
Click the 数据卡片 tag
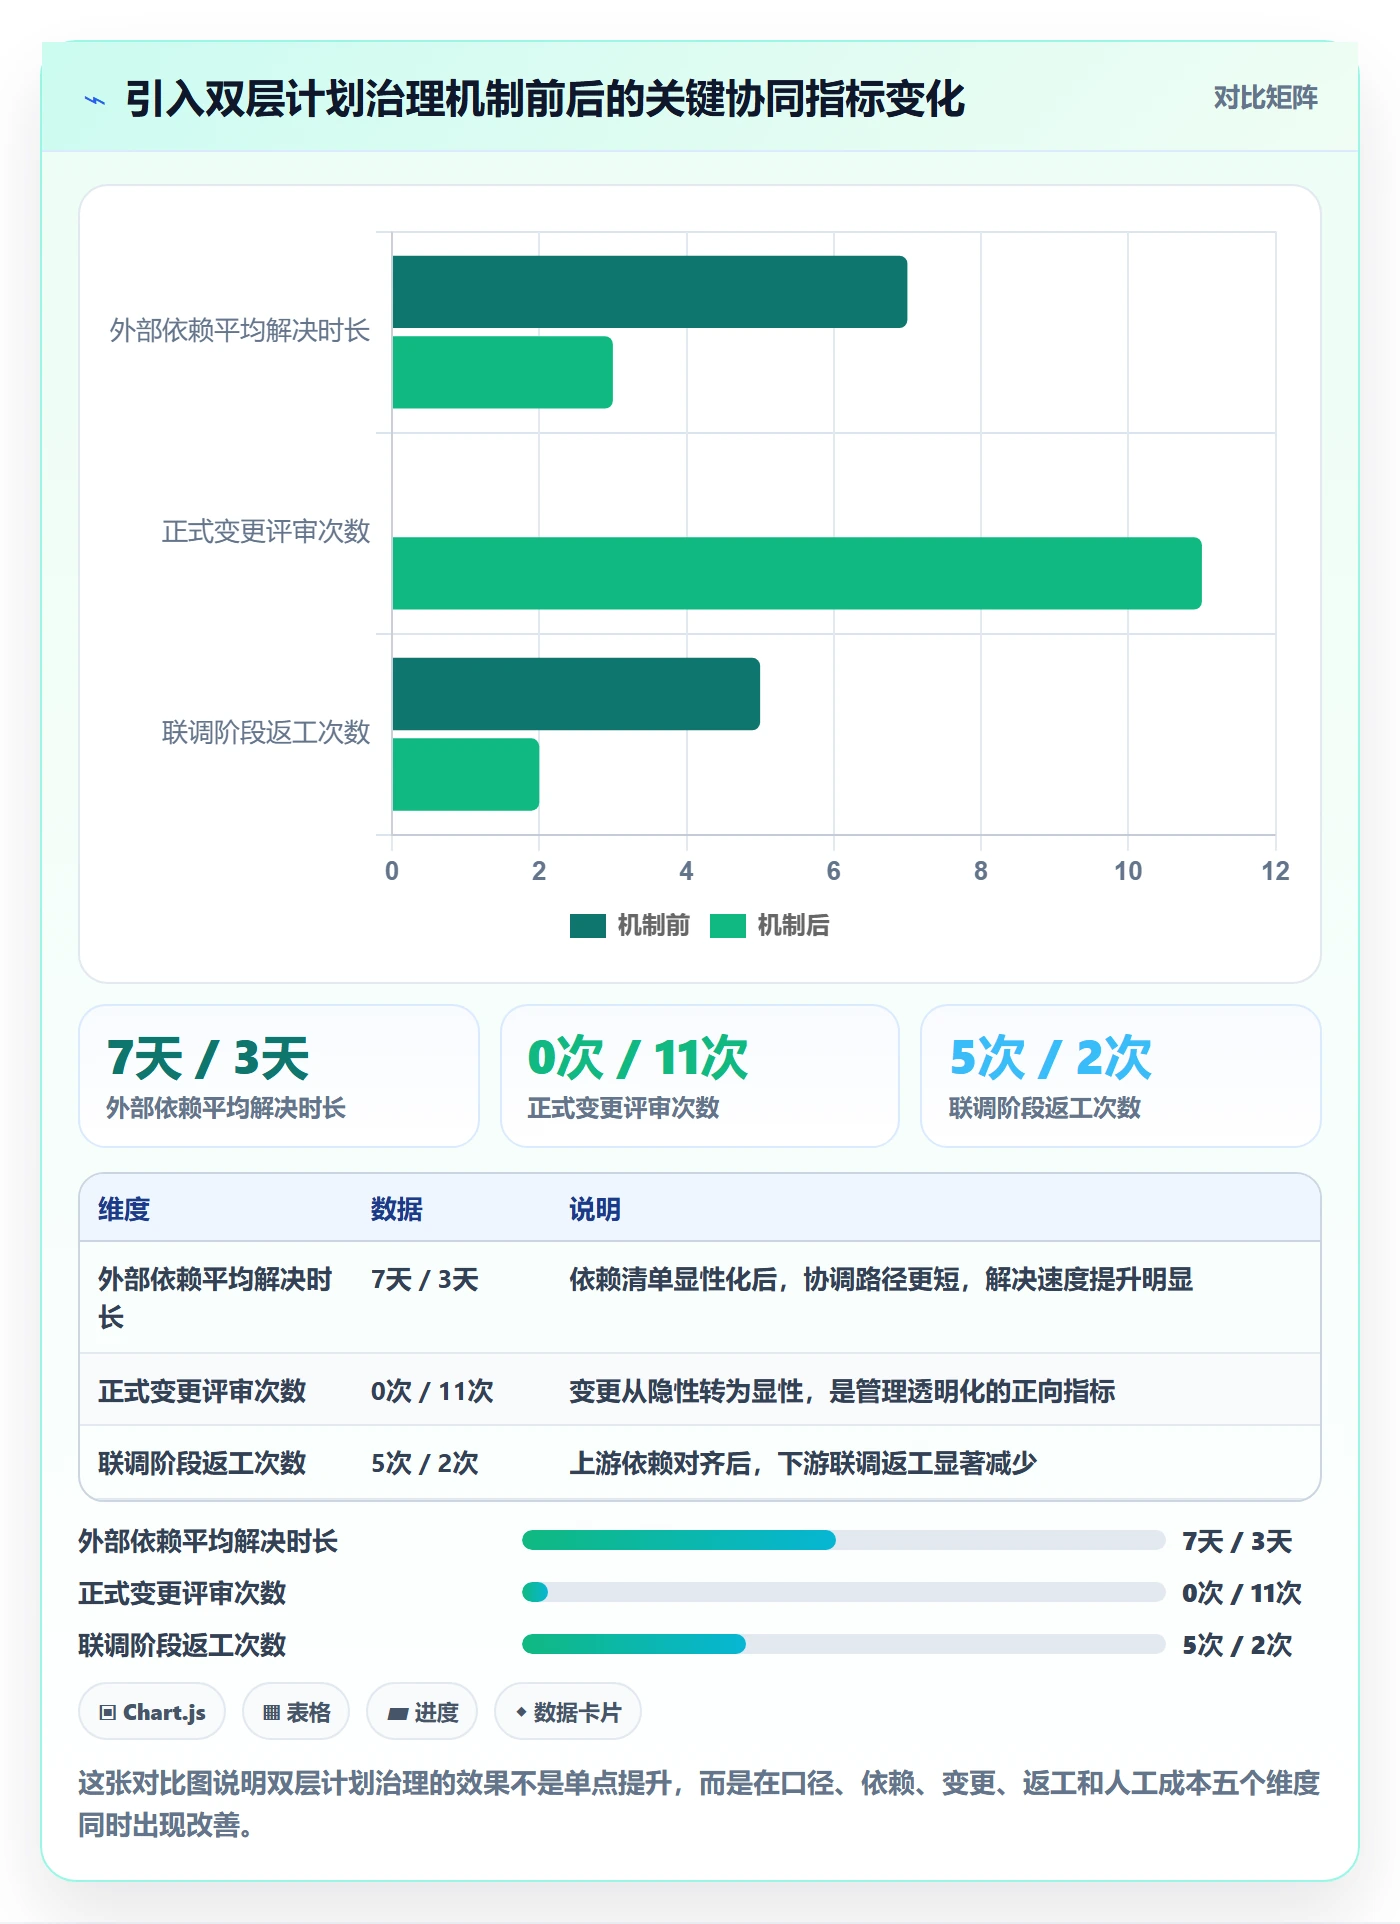568,1712
